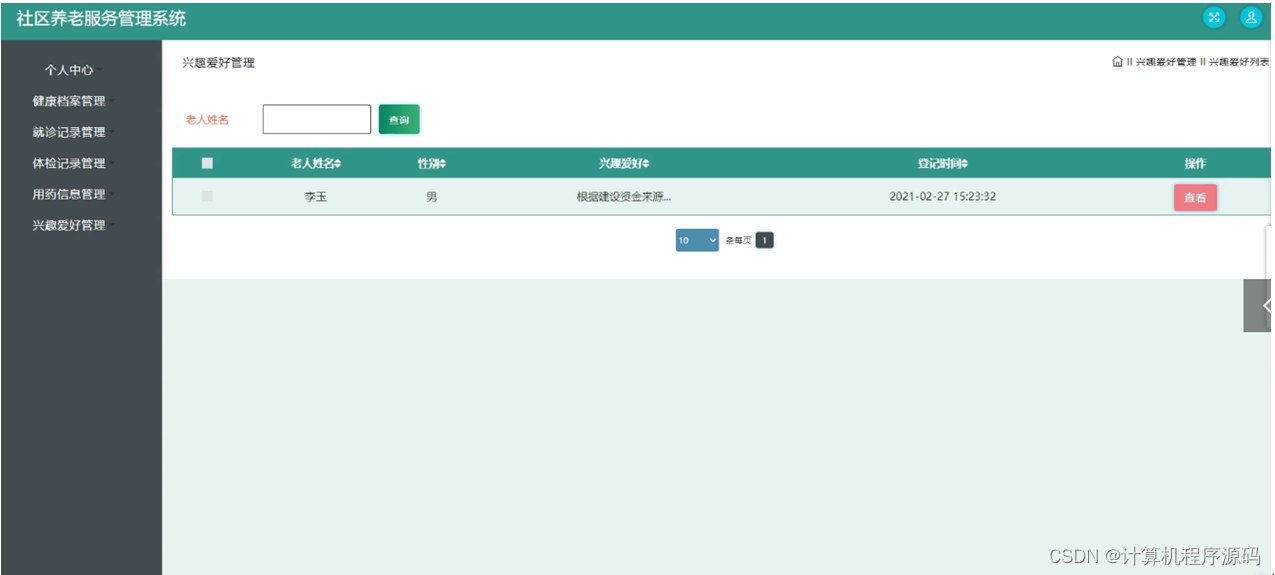Image resolution: width=1275 pixels, height=575 pixels.
Task: Click the pink 查看 button for 李玉
Action: pyautogui.click(x=1195, y=197)
